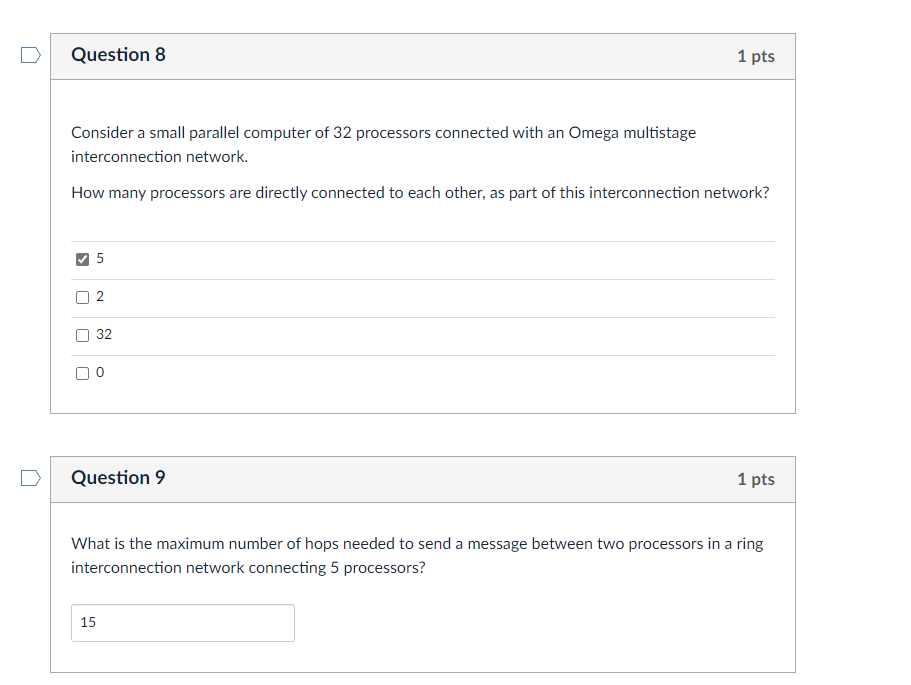
Task: Click the 'Question 9' header title
Action: pyautogui.click(x=118, y=478)
